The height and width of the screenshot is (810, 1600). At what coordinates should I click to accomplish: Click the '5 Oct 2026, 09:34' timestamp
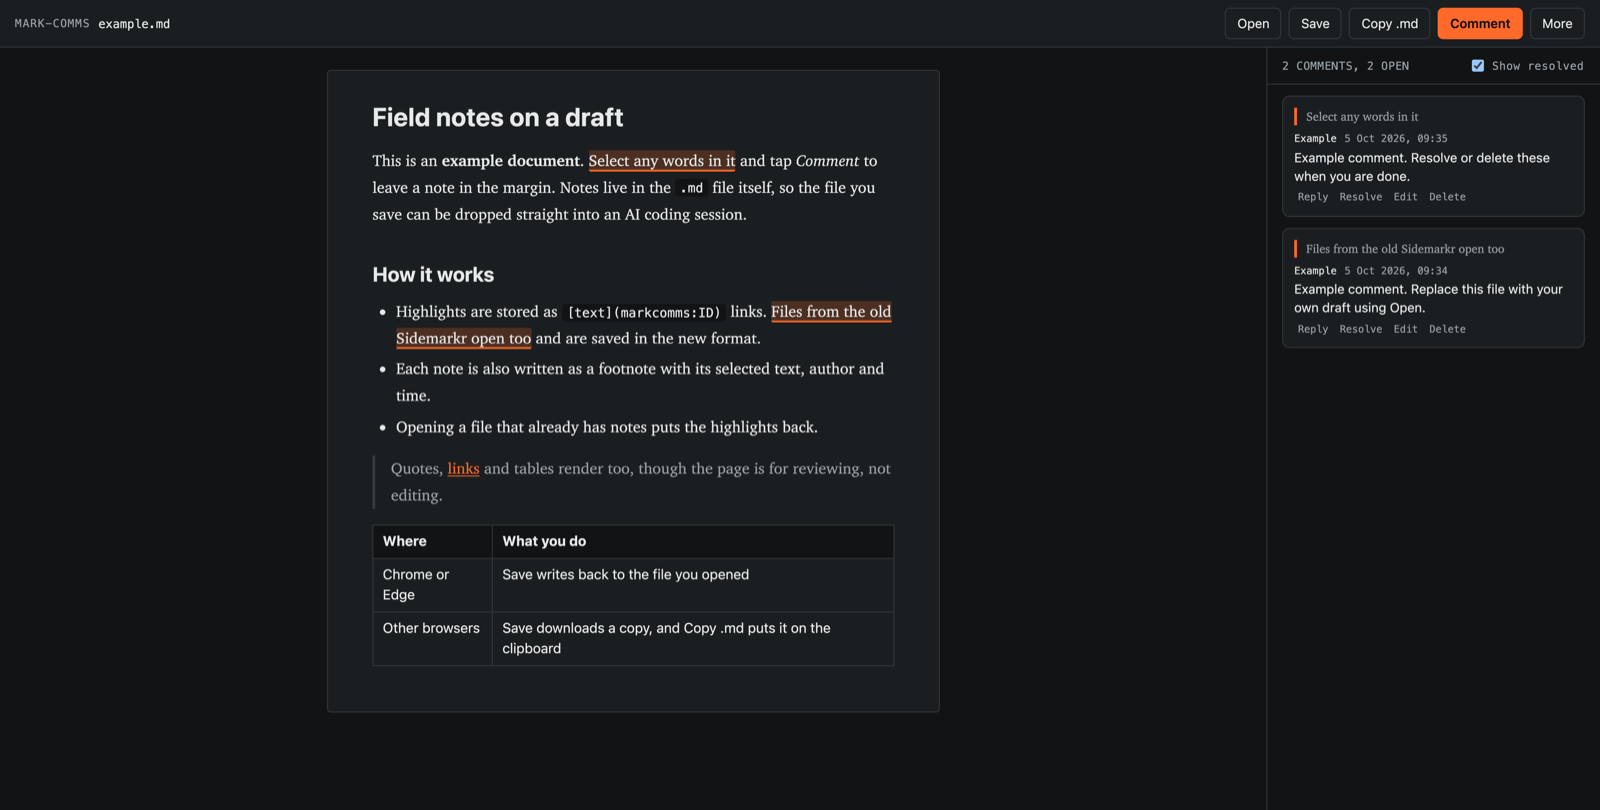(1396, 271)
